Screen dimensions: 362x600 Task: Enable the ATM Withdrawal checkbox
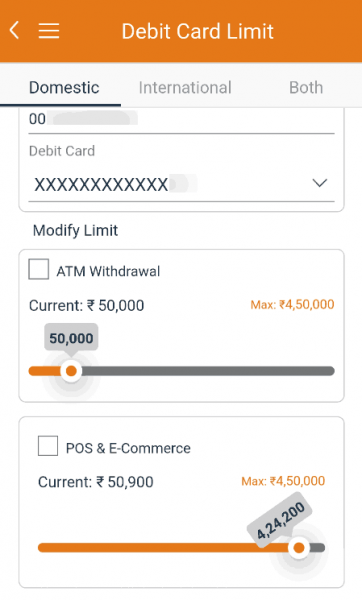(x=39, y=269)
